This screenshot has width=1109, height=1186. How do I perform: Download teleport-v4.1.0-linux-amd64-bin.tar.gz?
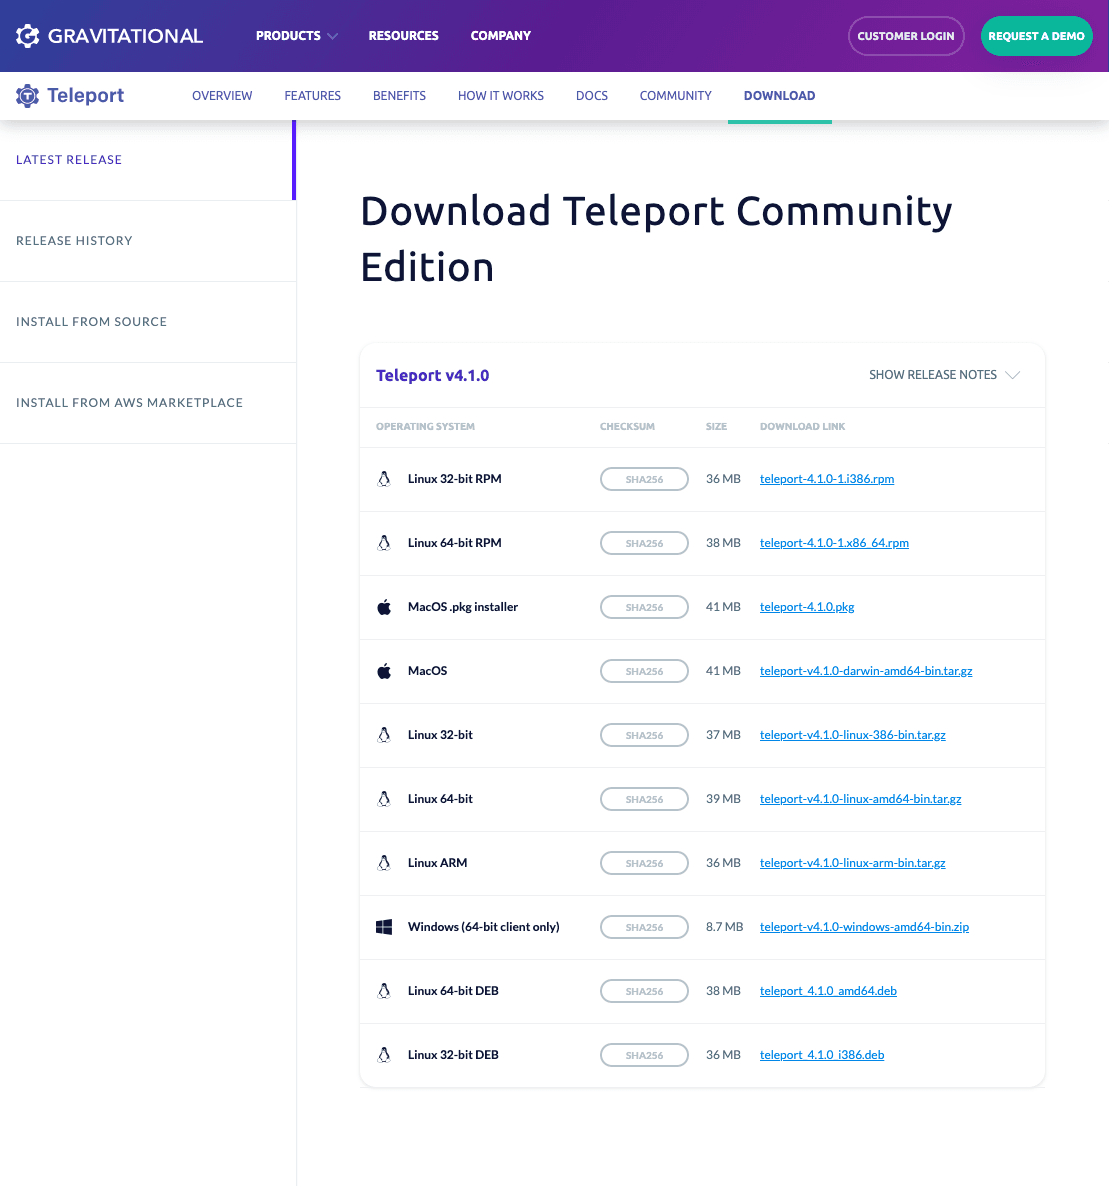point(860,799)
